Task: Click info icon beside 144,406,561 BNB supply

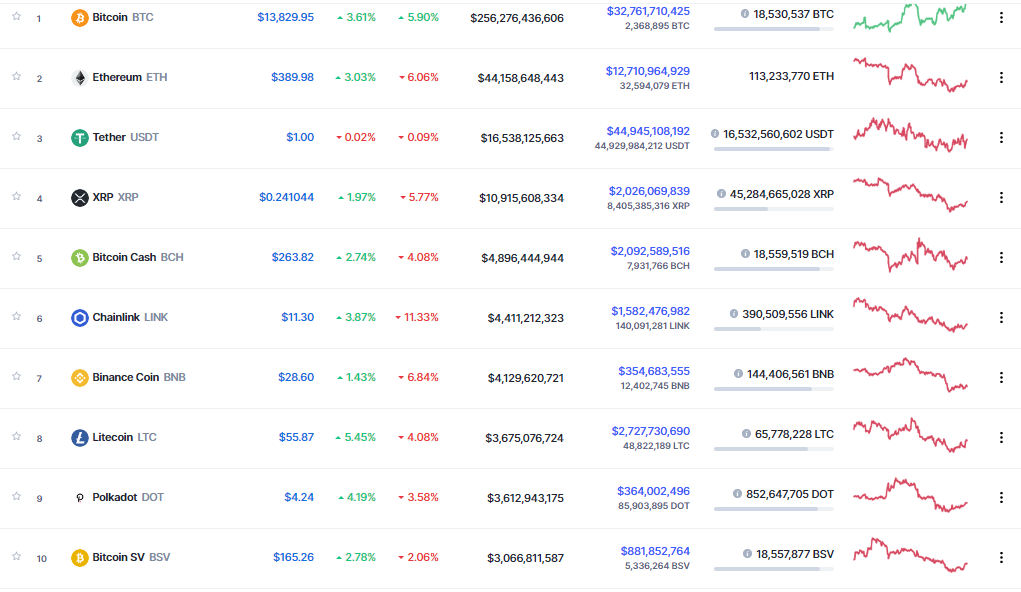Action: [x=738, y=374]
